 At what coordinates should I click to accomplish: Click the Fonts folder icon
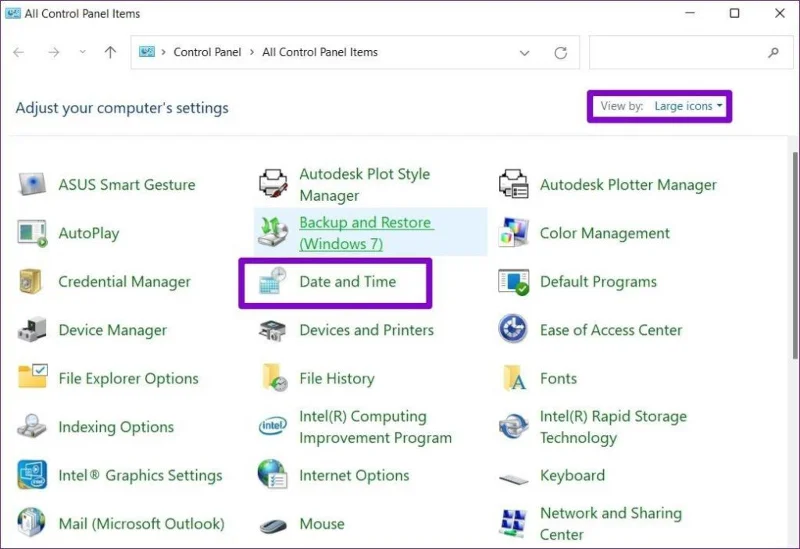click(x=514, y=378)
